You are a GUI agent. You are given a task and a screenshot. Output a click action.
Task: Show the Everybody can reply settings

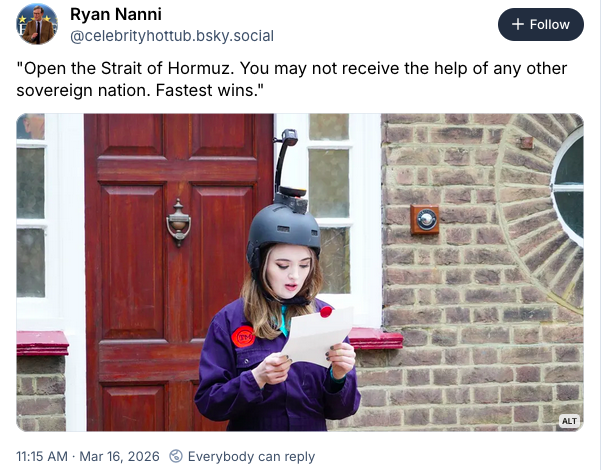(250, 456)
